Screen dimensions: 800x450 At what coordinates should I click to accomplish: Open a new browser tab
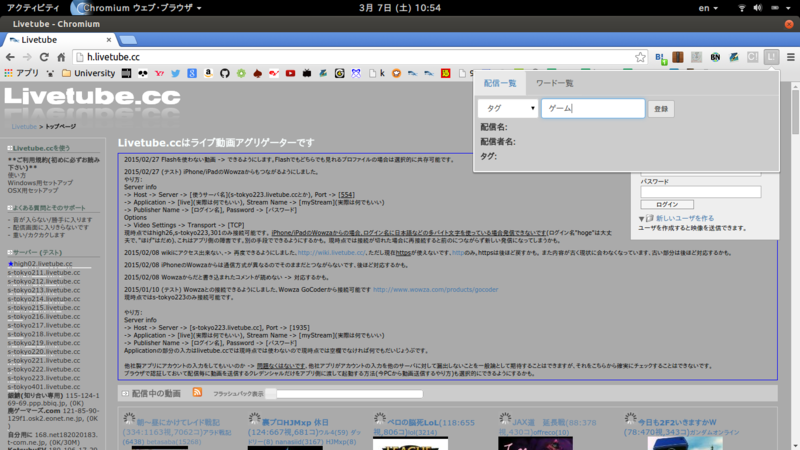coord(128,40)
